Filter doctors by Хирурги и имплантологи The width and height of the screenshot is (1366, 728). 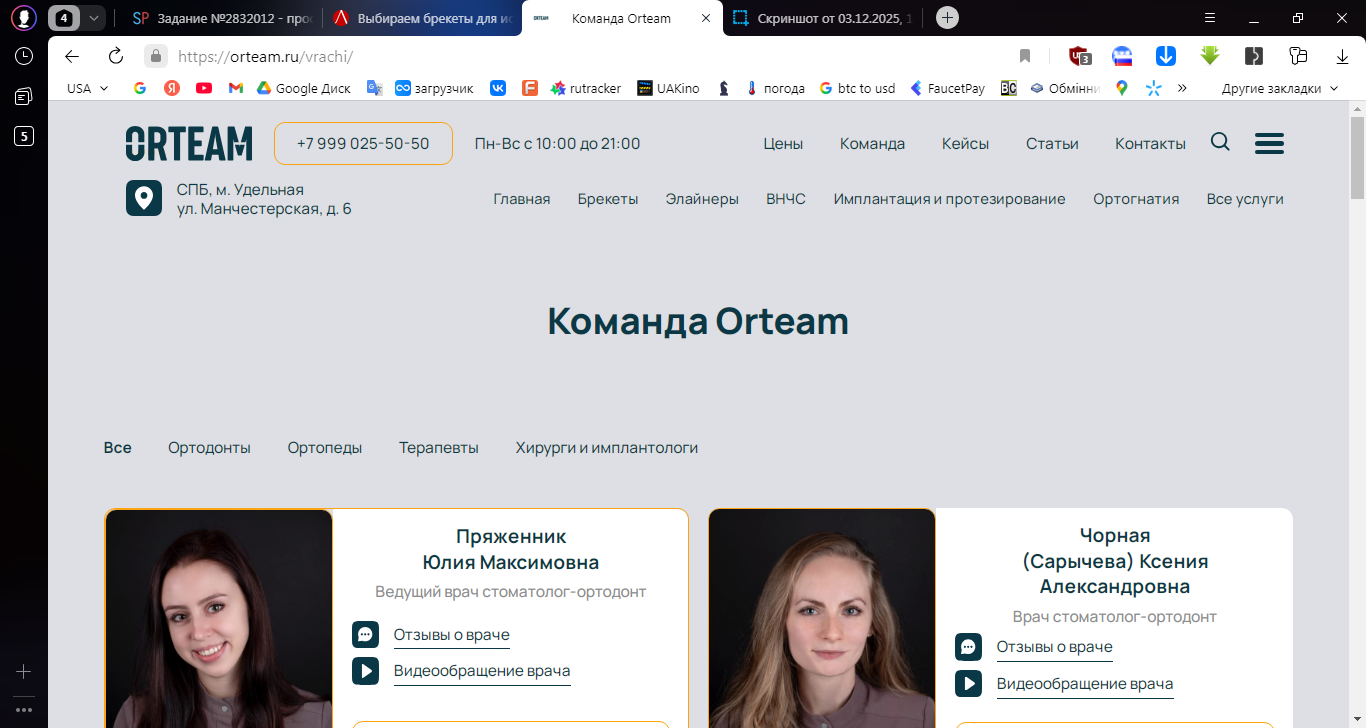(606, 448)
